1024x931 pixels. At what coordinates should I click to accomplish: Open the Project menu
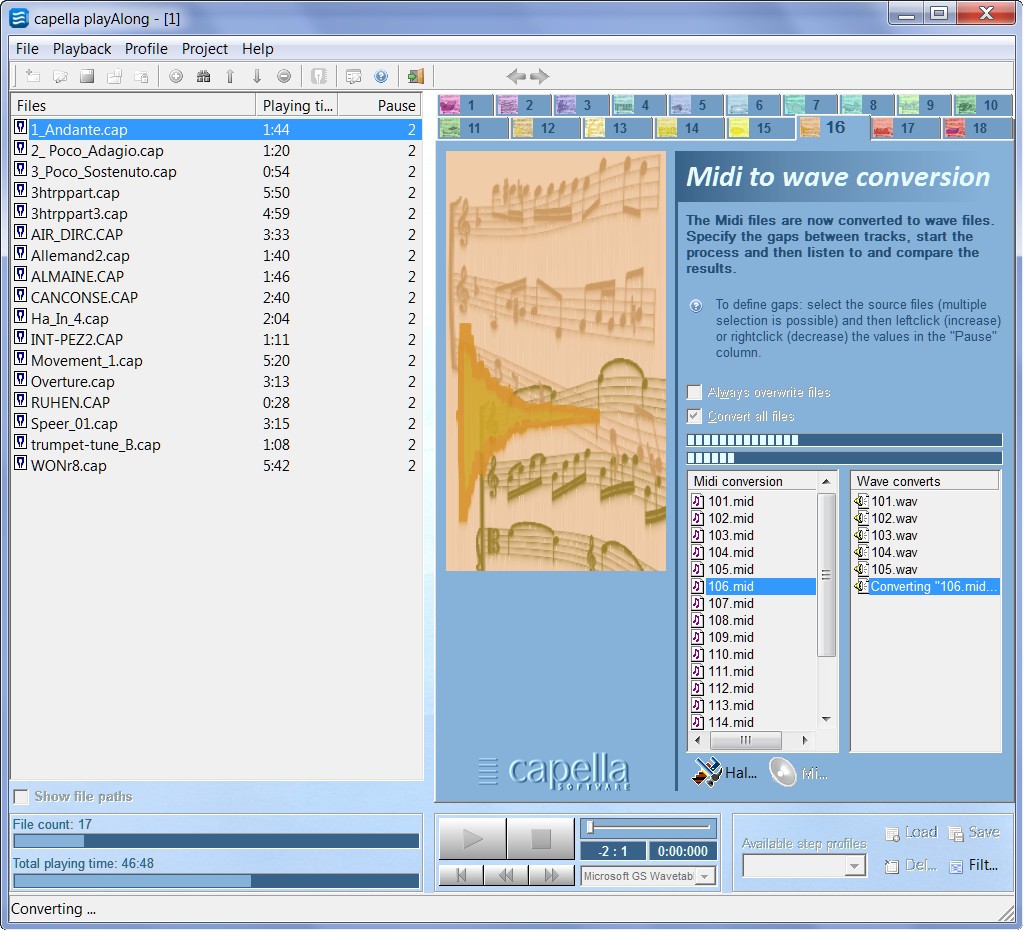(204, 49)
